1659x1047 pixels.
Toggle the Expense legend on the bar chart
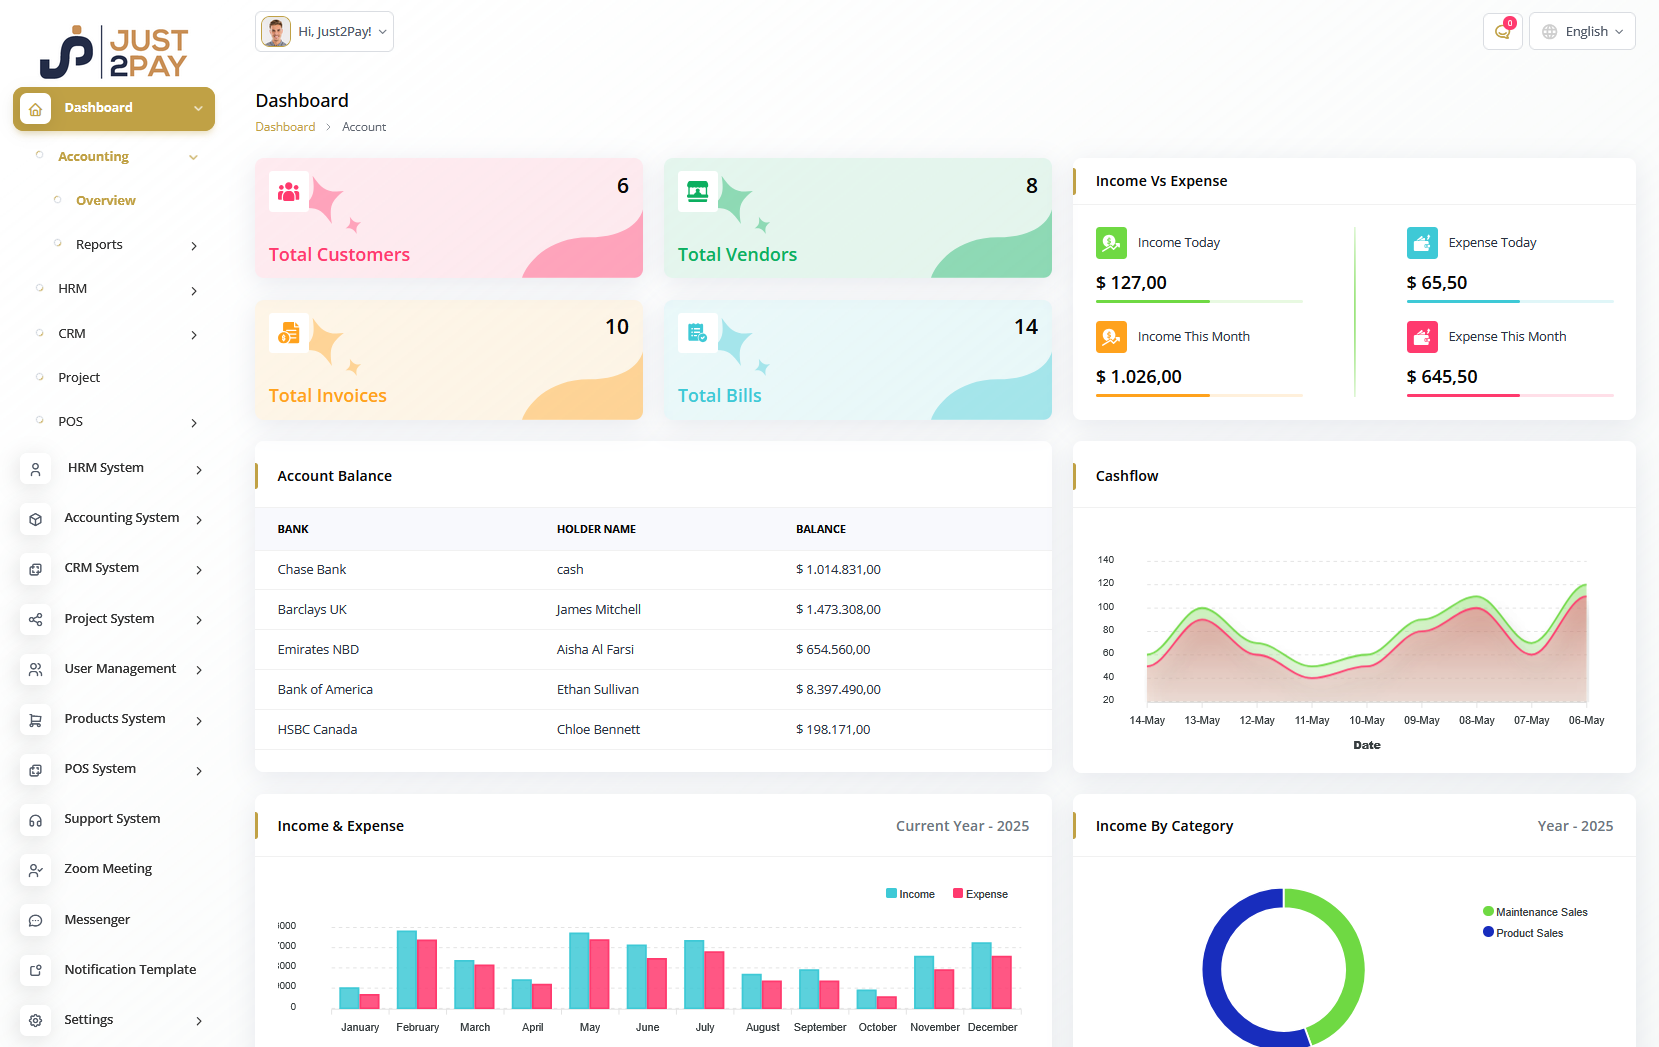tap(979, 893)
